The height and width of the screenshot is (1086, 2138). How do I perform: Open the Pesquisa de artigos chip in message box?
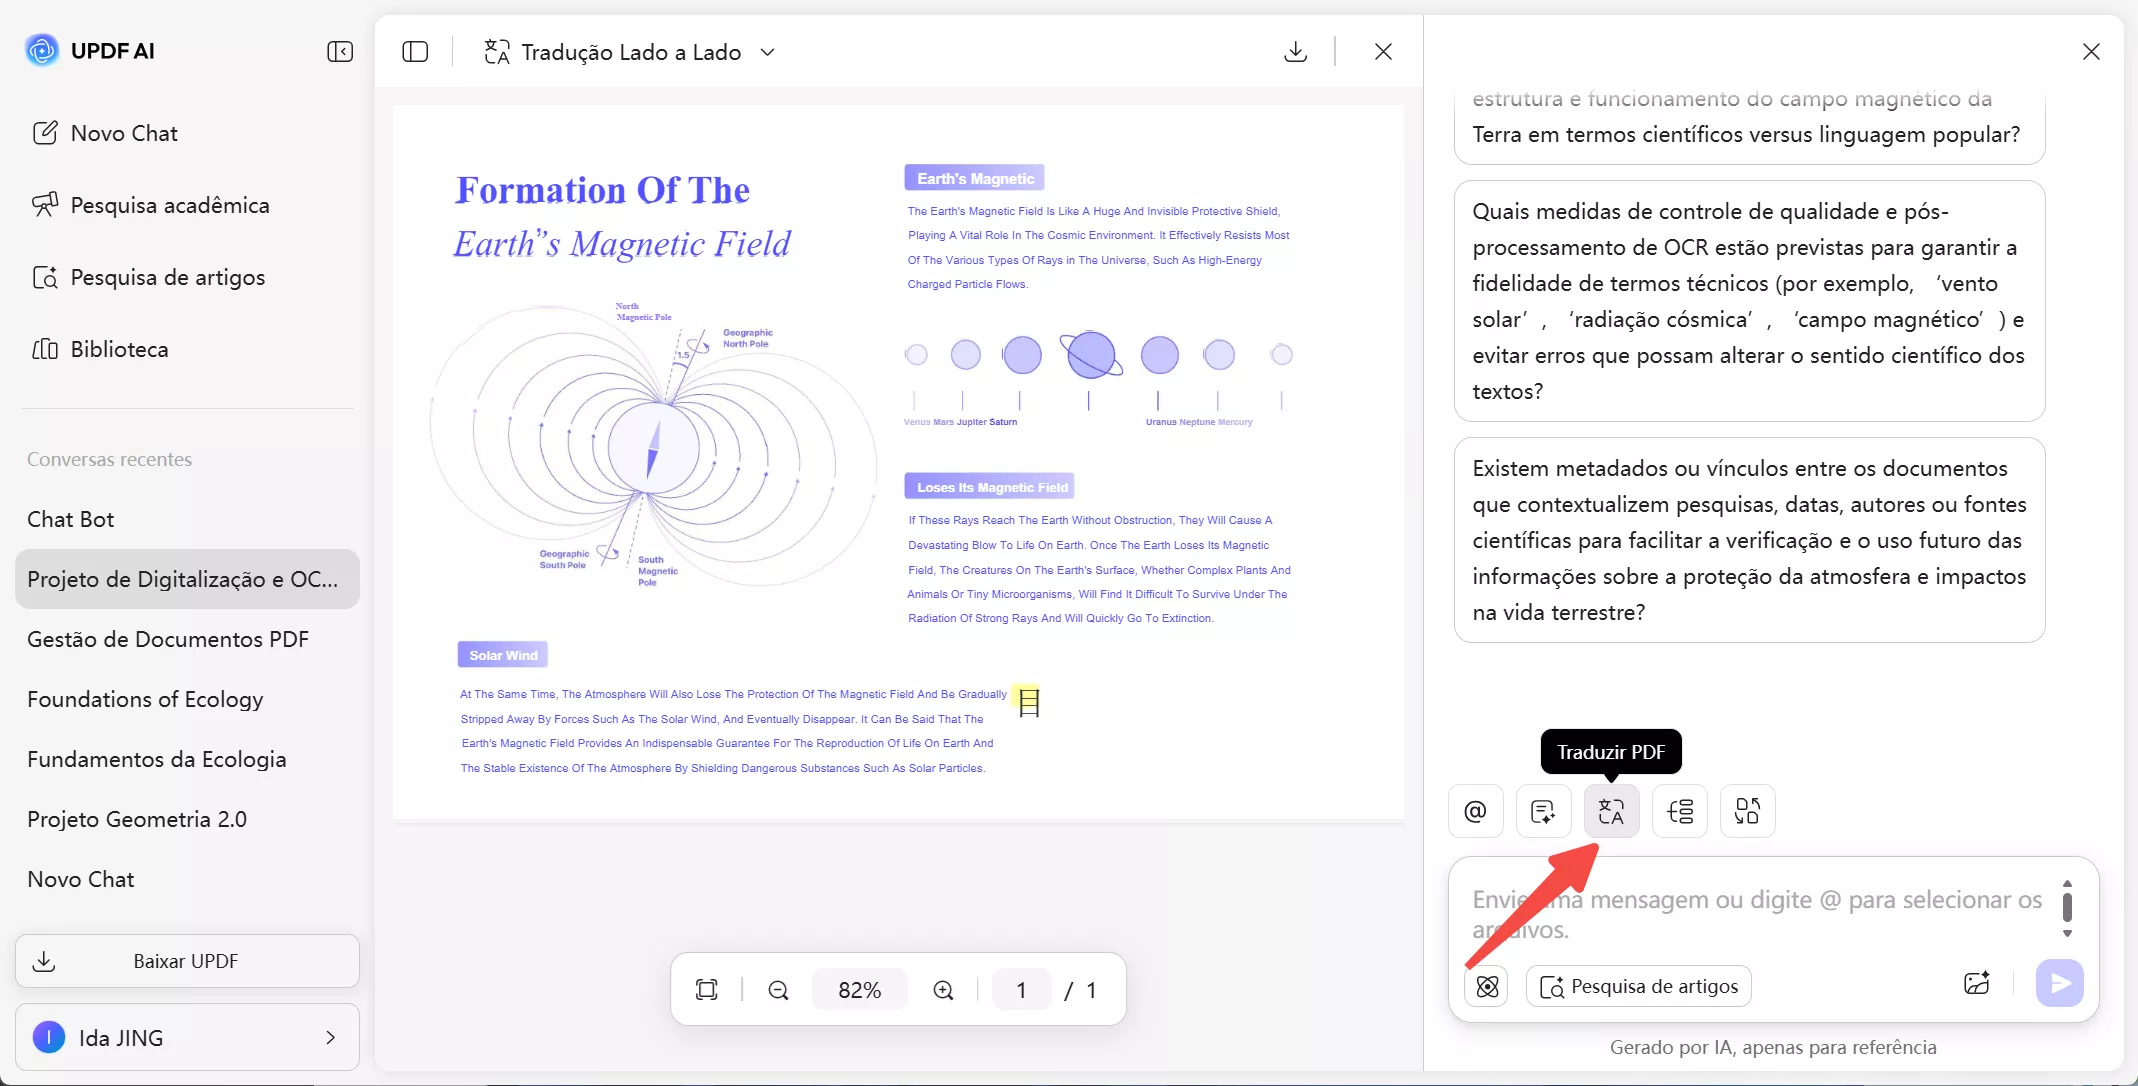coord(1638,987)
